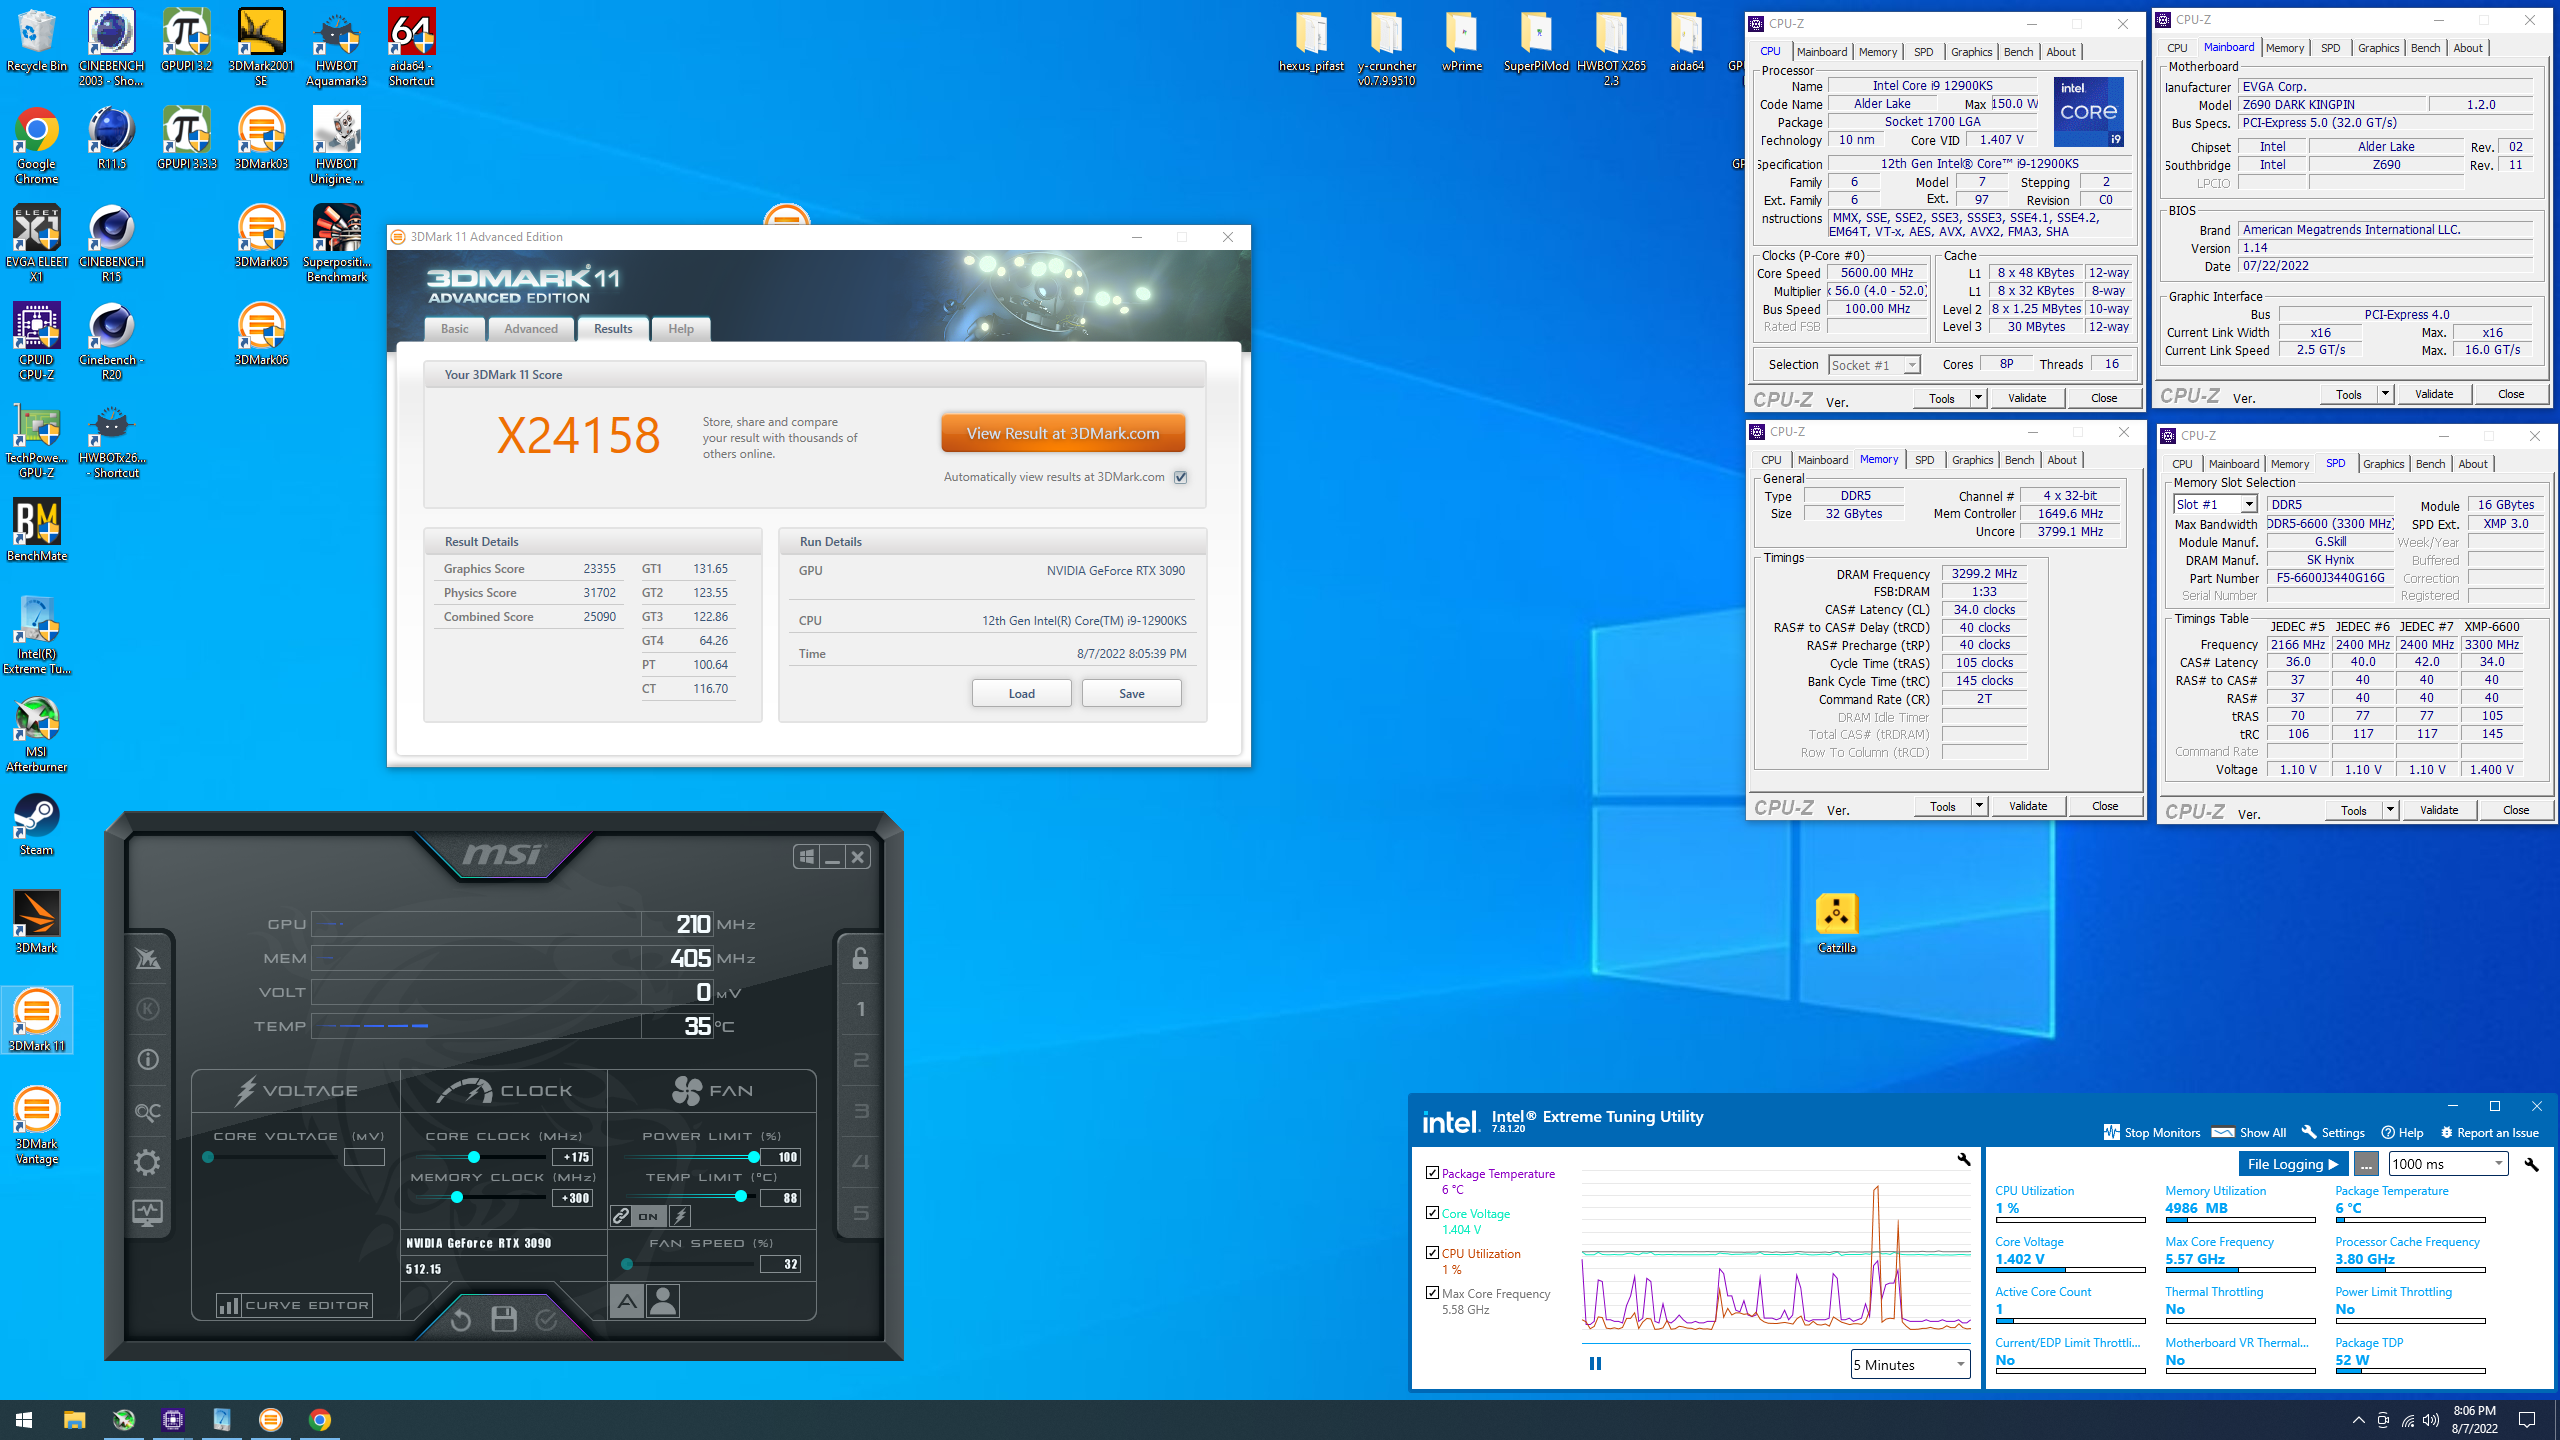Screen dimensions: 2560x1440
Task: Open Afterburner's Kombustor stress test icon
Action: click(148, 1009)
